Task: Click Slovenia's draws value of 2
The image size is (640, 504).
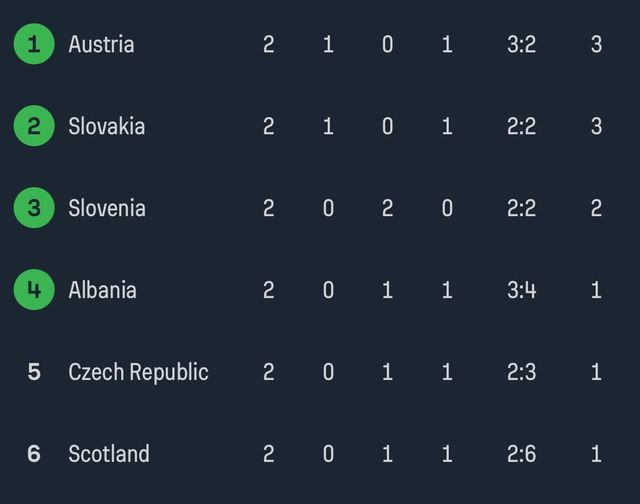Action: (x=388, y=208)
